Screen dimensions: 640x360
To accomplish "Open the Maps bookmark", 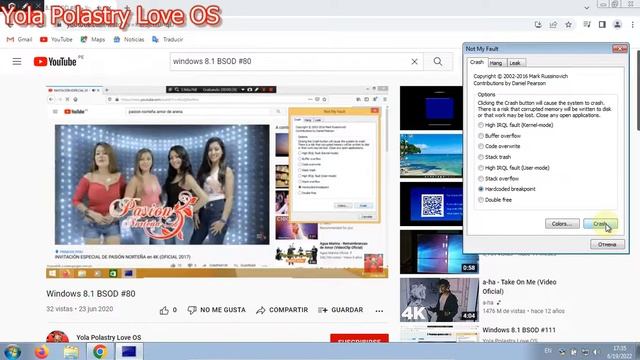I will [93, 40].
